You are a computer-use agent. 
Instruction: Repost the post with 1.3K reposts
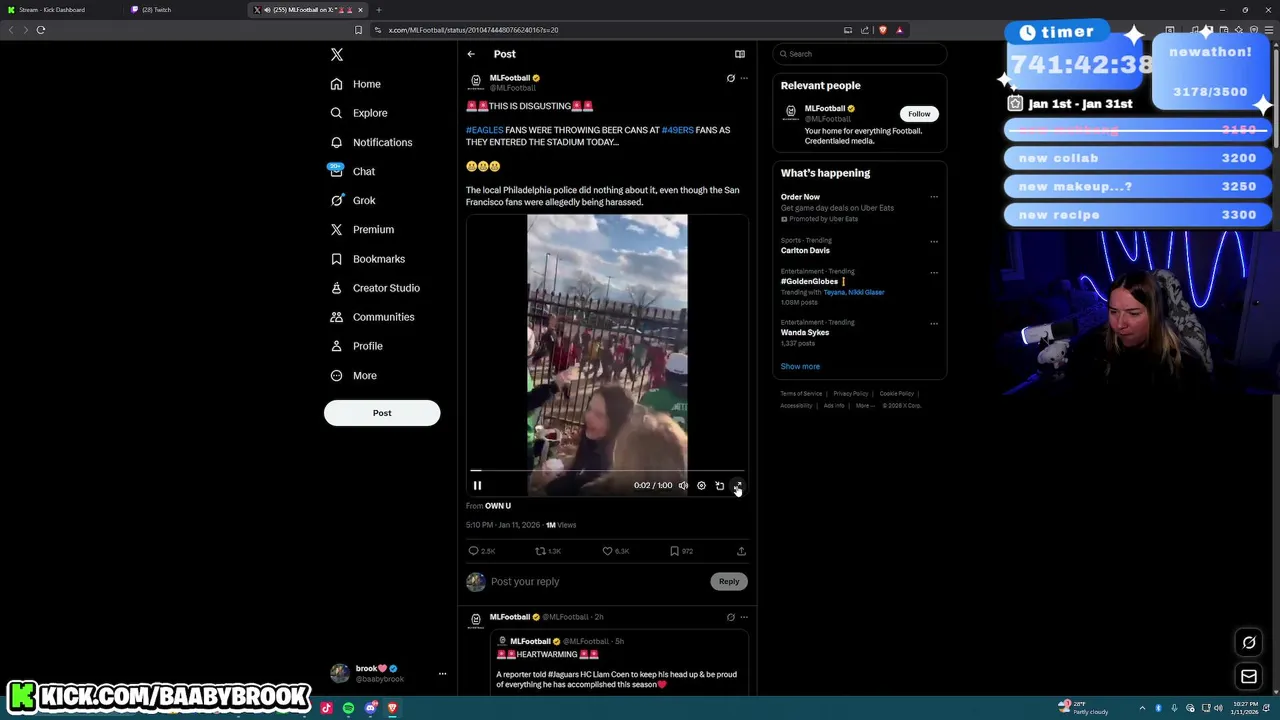coord(540,551)
